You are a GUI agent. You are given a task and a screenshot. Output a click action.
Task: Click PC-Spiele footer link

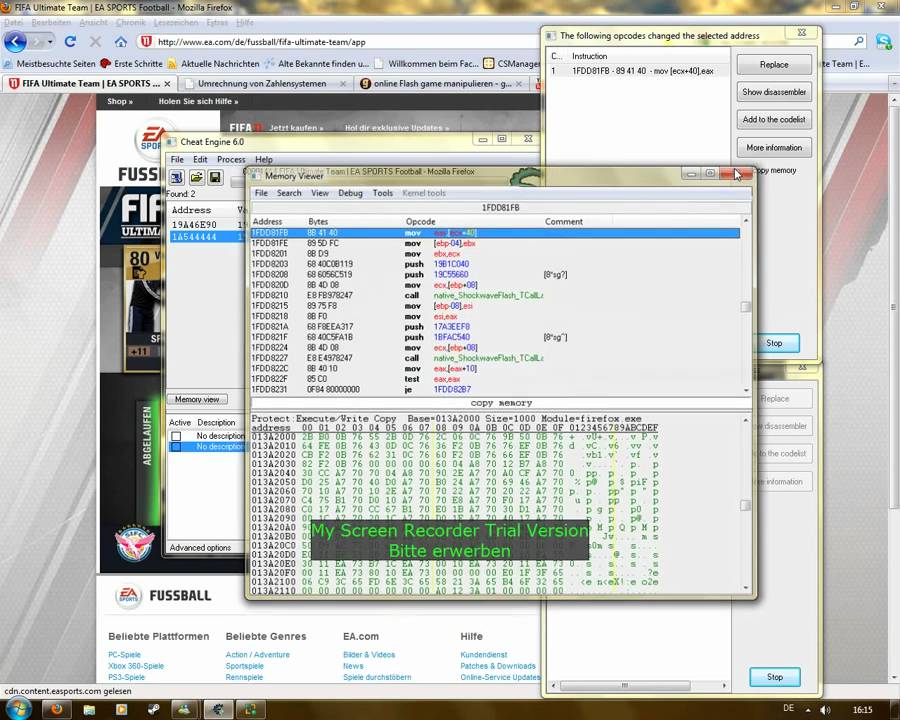125,655
